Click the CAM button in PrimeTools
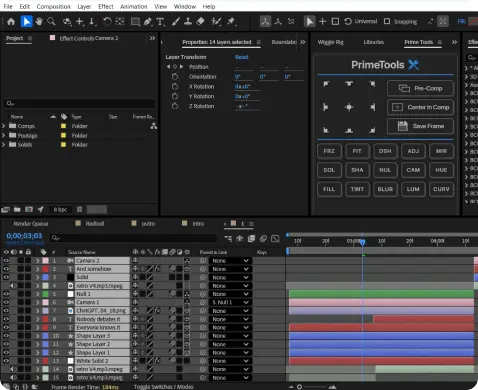478x390 pixels. (413, 170)
